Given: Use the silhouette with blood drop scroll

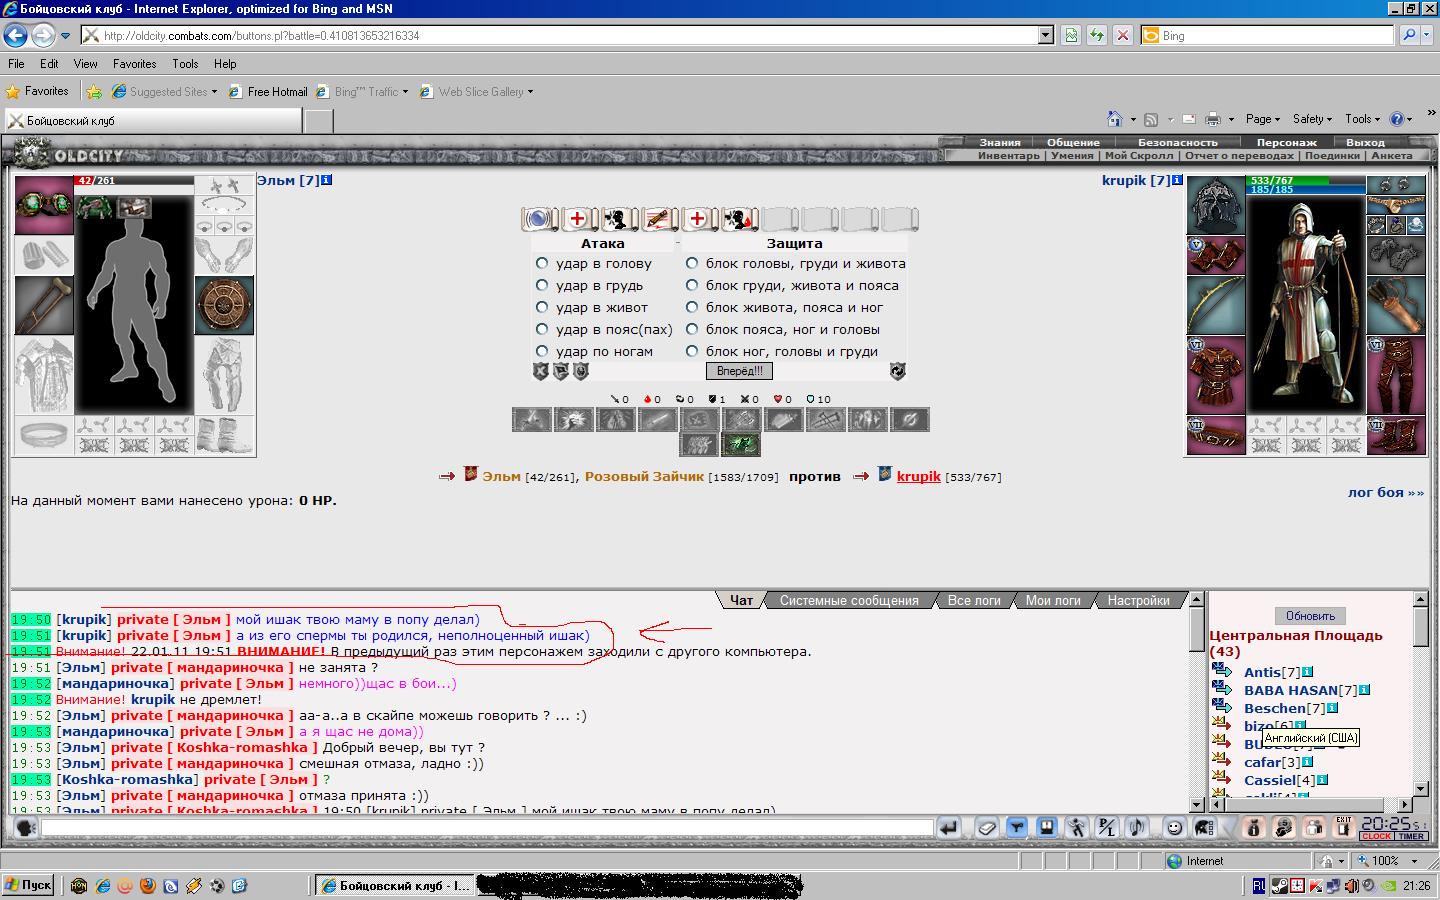Looking at the screenshot, I should click(739, 219).
